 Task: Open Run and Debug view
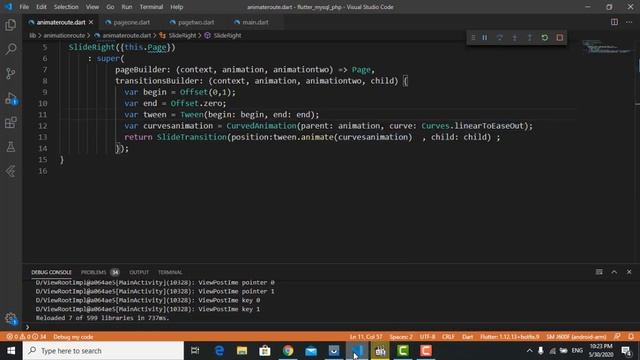11,98
